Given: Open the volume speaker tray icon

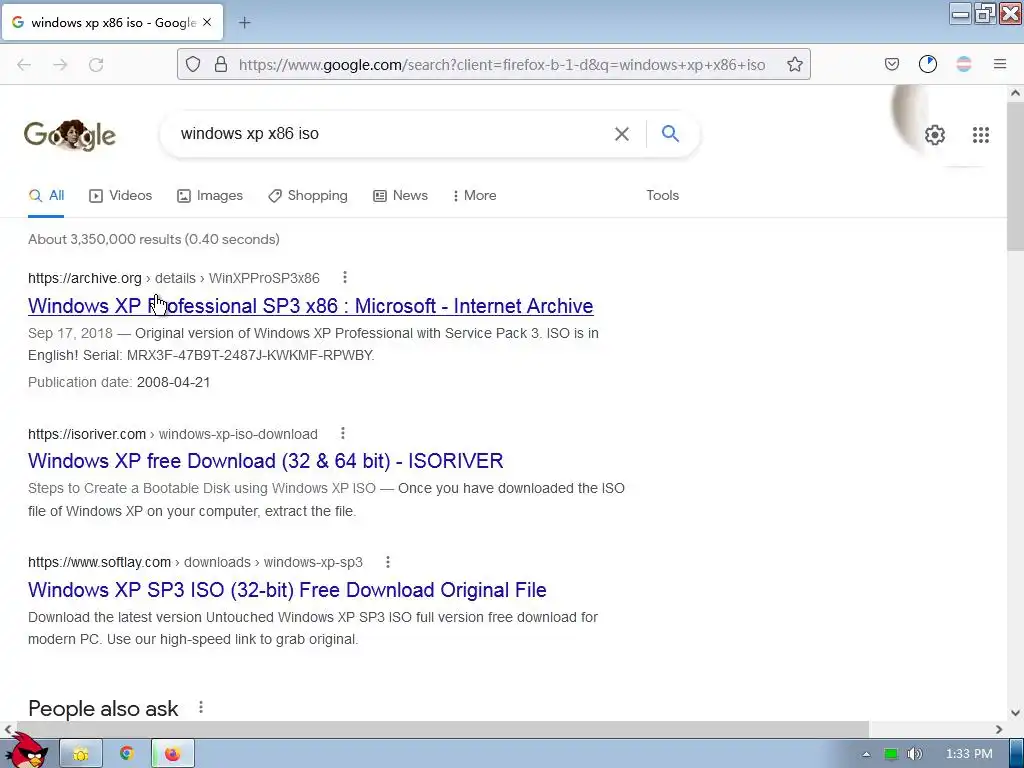Looking at the screenshot, I should pos(914,754).
